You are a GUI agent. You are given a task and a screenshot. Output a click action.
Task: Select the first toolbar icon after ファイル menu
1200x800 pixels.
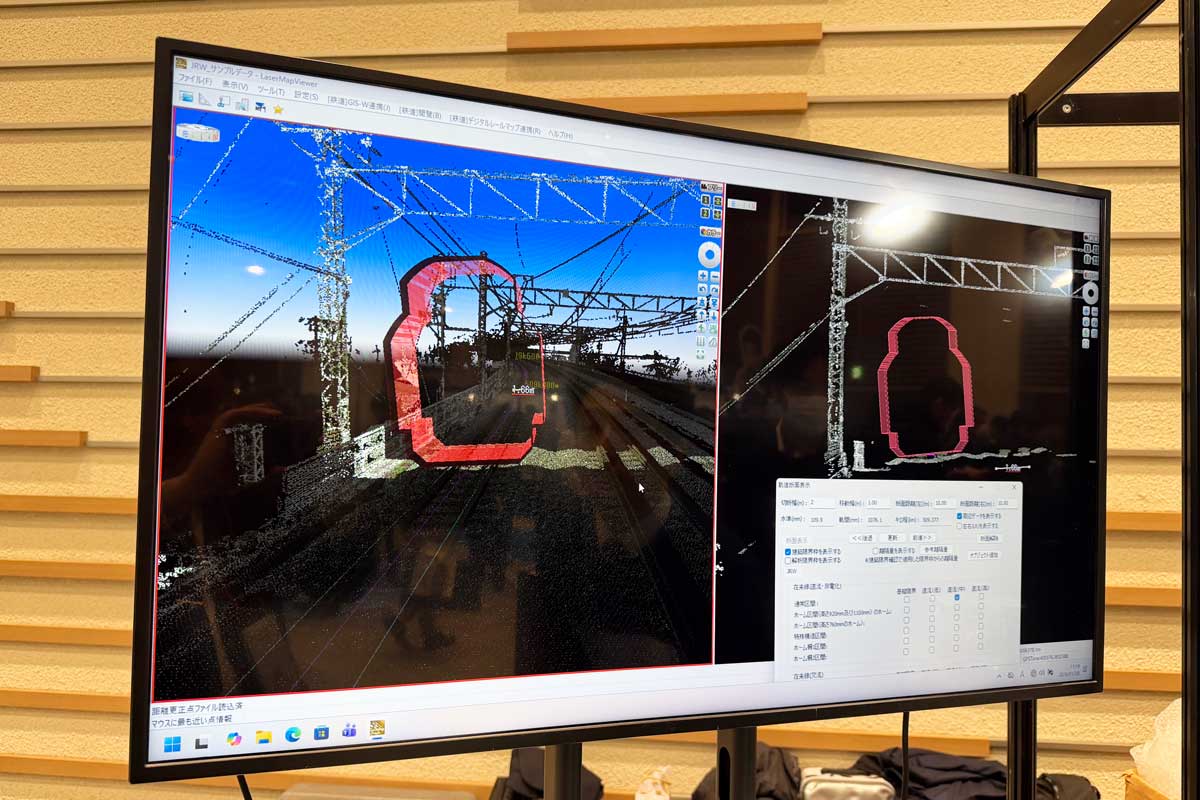click(188, 96)
